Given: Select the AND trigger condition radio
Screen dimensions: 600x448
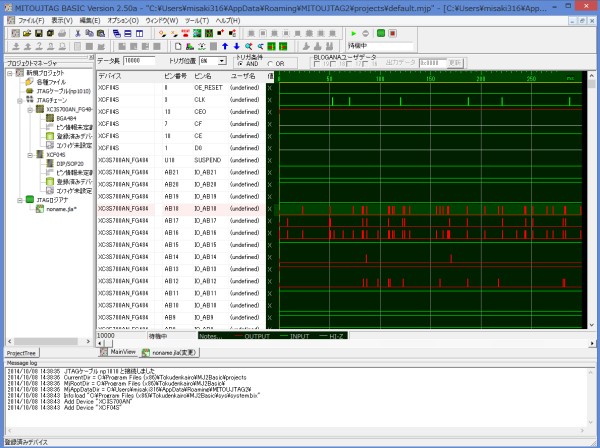Looking at the screenshot, I should (238, 64).
